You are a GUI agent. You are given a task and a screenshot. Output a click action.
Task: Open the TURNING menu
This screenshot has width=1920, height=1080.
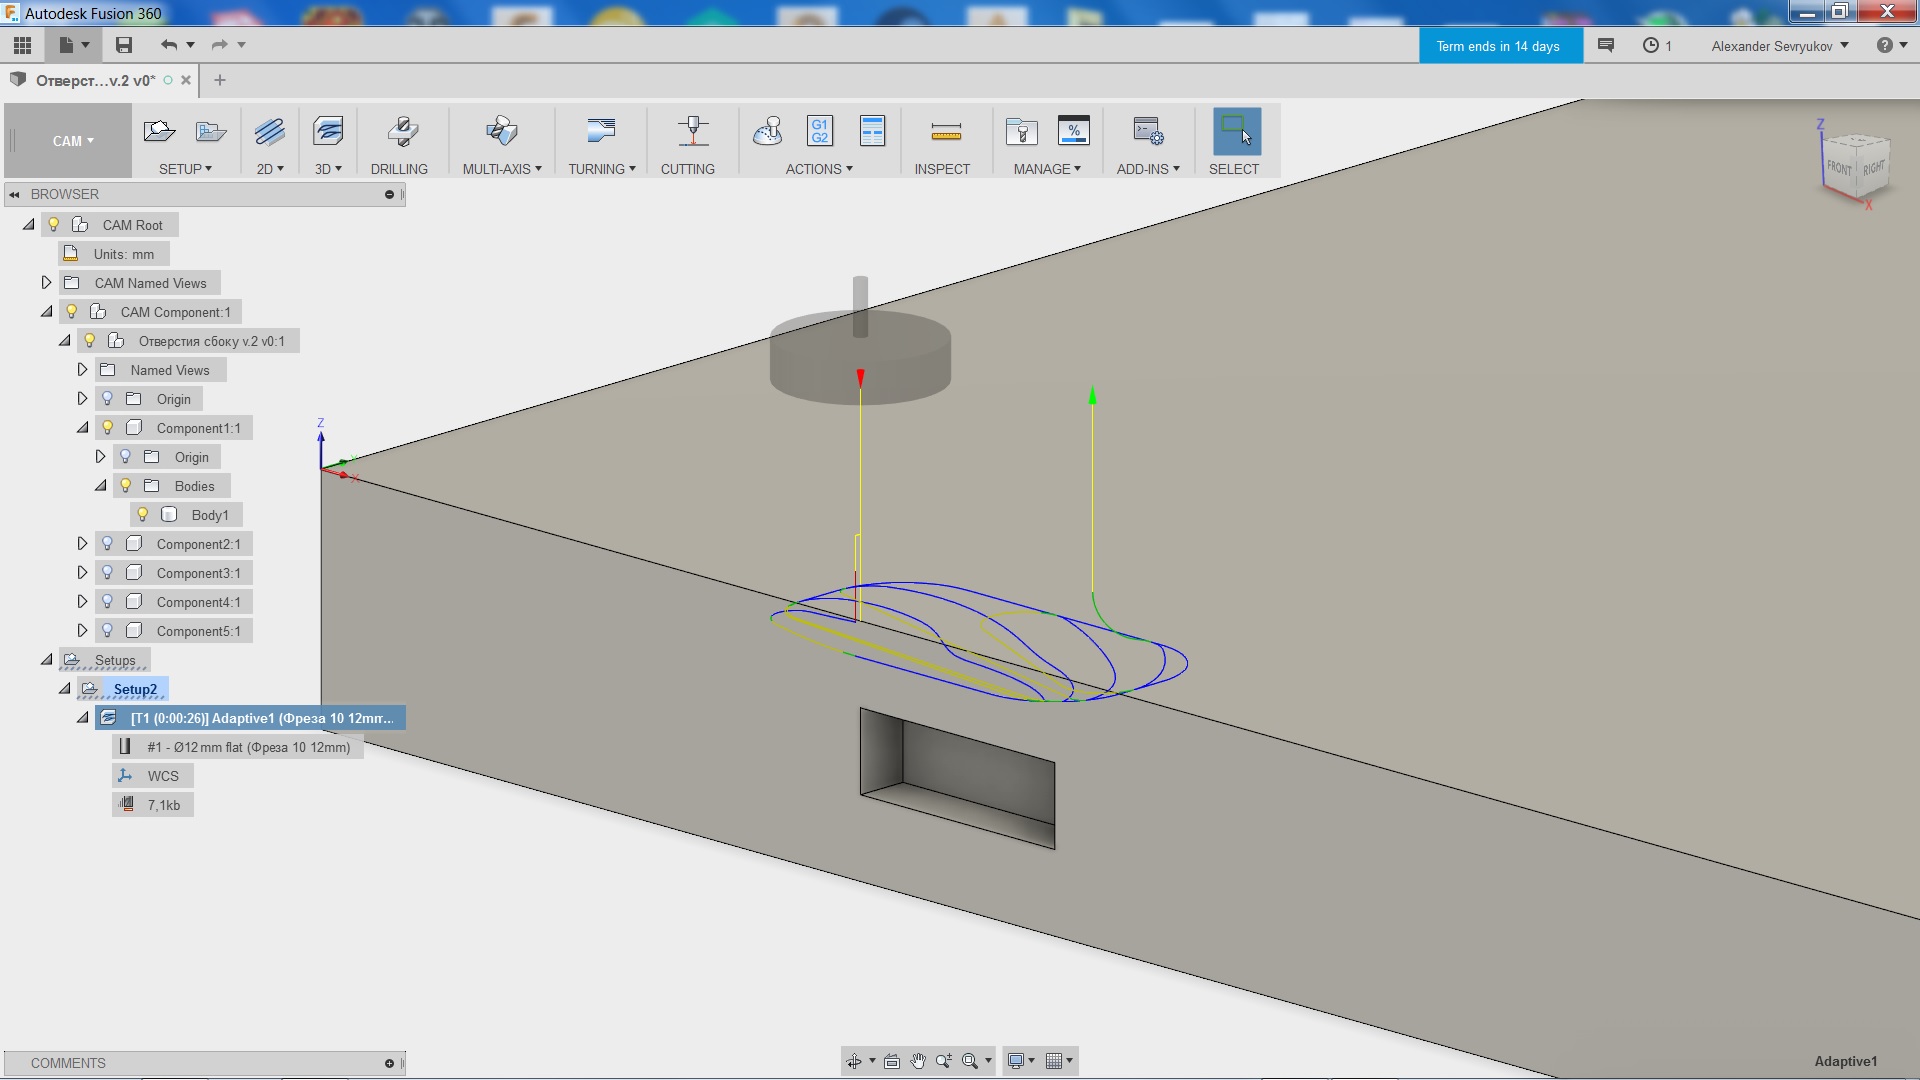(x=601, y=169)
